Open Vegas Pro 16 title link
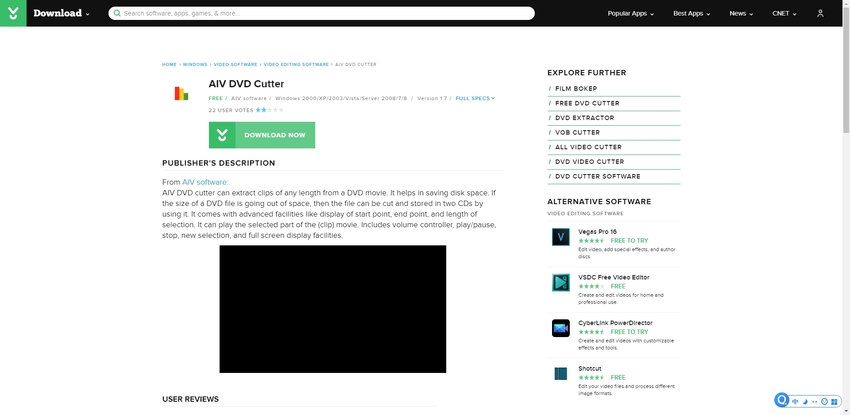This screenshot has height=415, width=850. coord(597,231)
